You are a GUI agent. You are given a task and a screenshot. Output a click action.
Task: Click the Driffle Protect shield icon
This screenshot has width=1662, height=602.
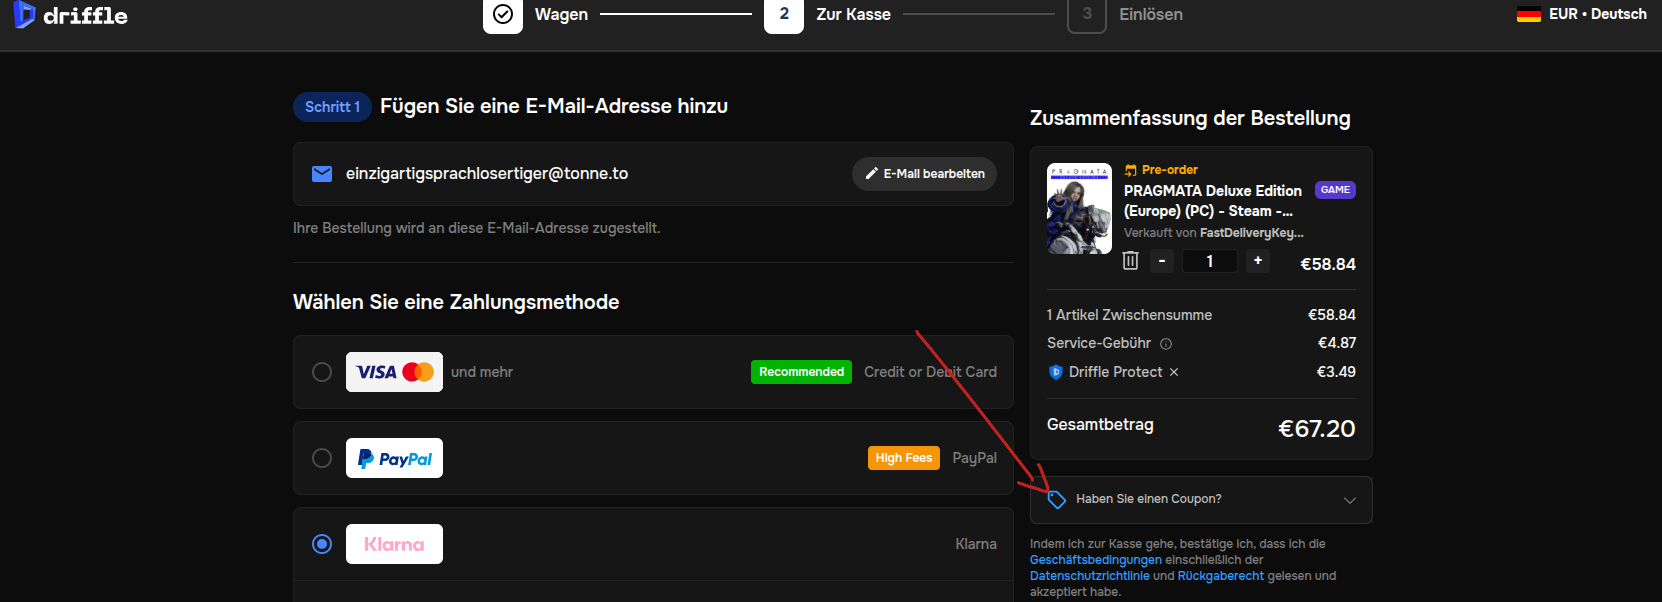[x=1055, y=372]
